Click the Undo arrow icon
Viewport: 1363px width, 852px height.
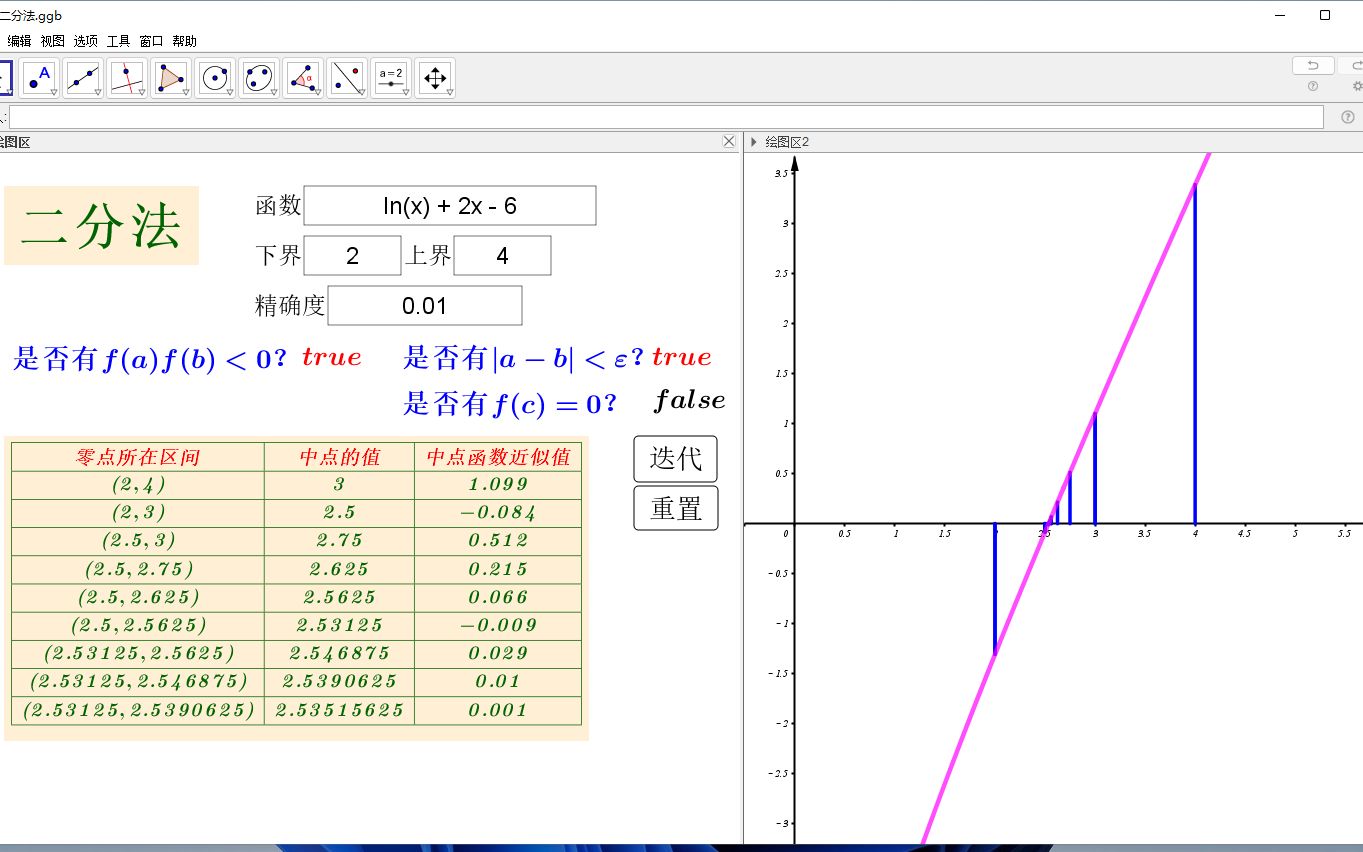pos(1311,64)
